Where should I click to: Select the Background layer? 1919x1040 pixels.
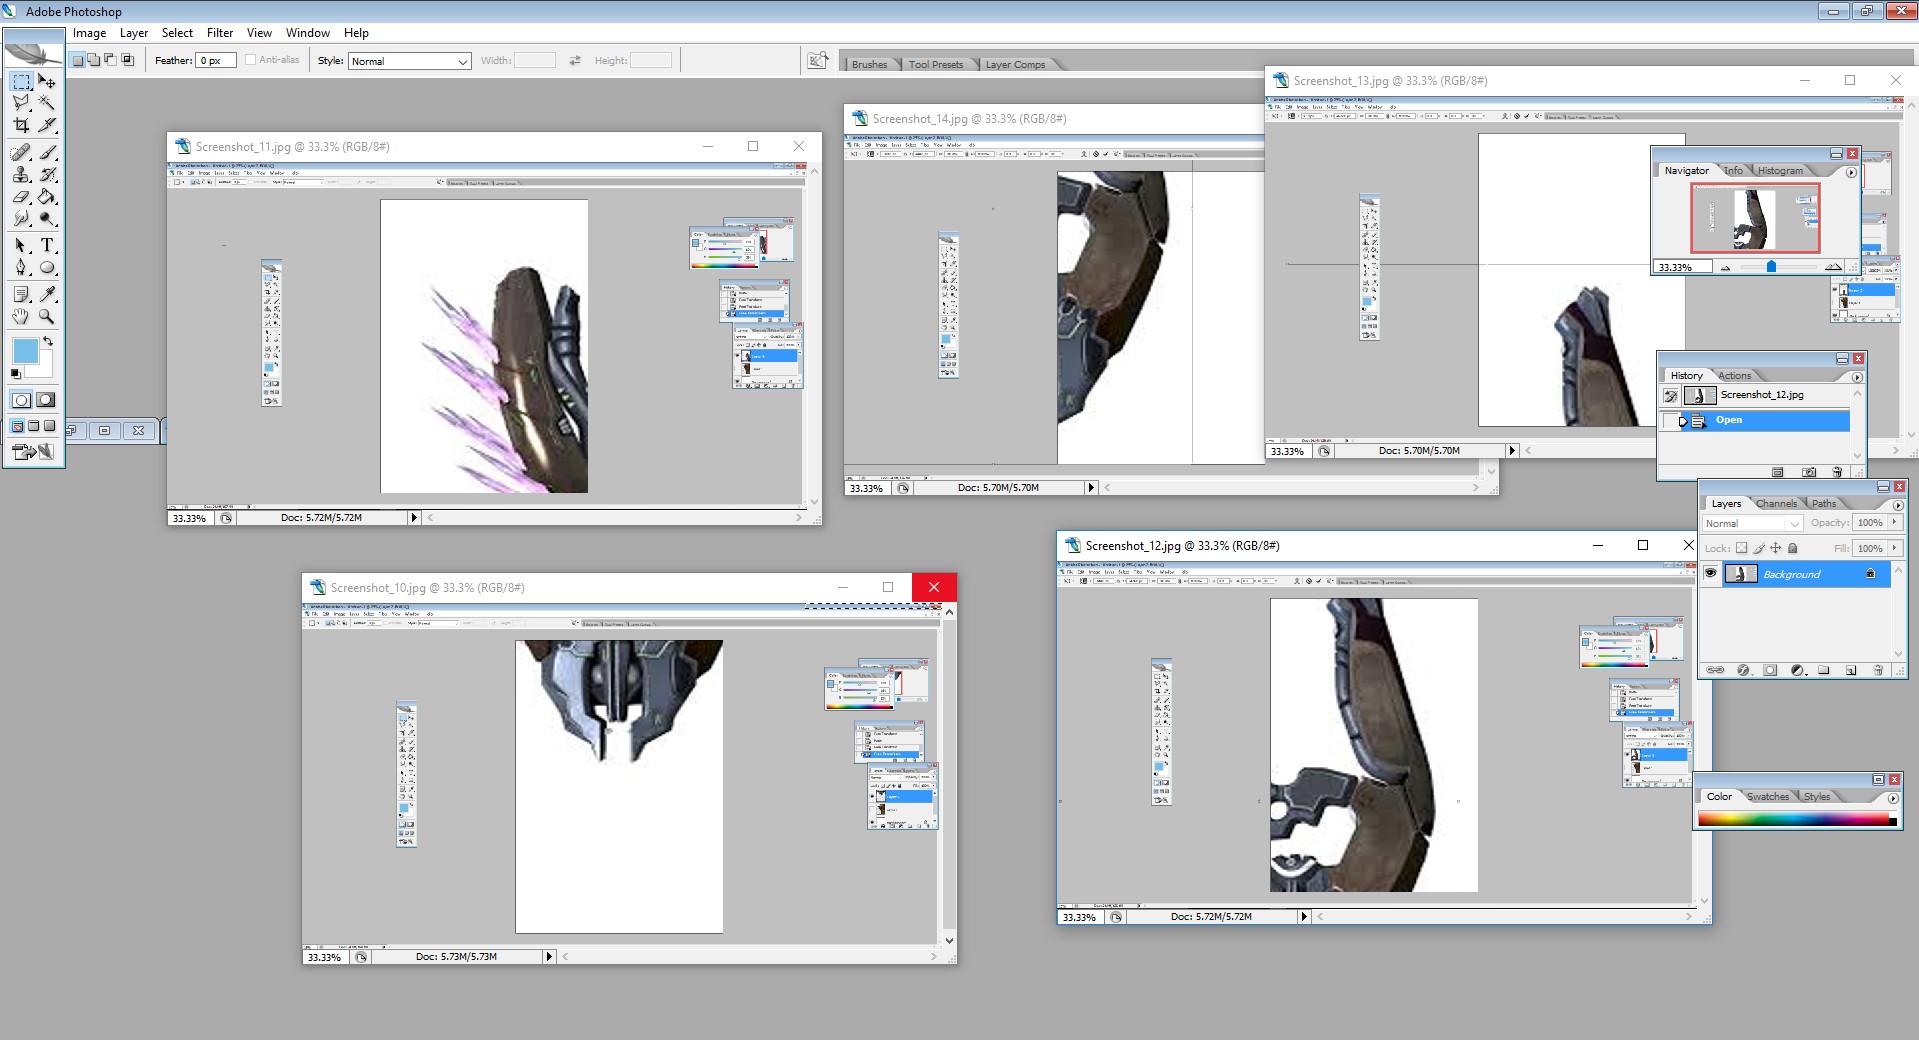coord(1796,574)
